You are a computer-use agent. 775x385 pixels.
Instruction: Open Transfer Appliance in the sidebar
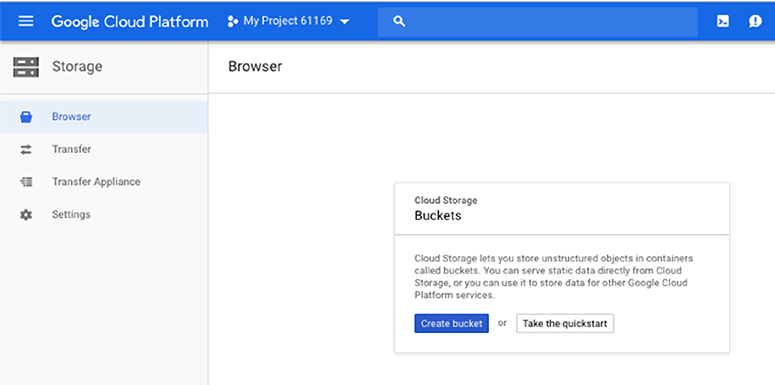point(104,182)
